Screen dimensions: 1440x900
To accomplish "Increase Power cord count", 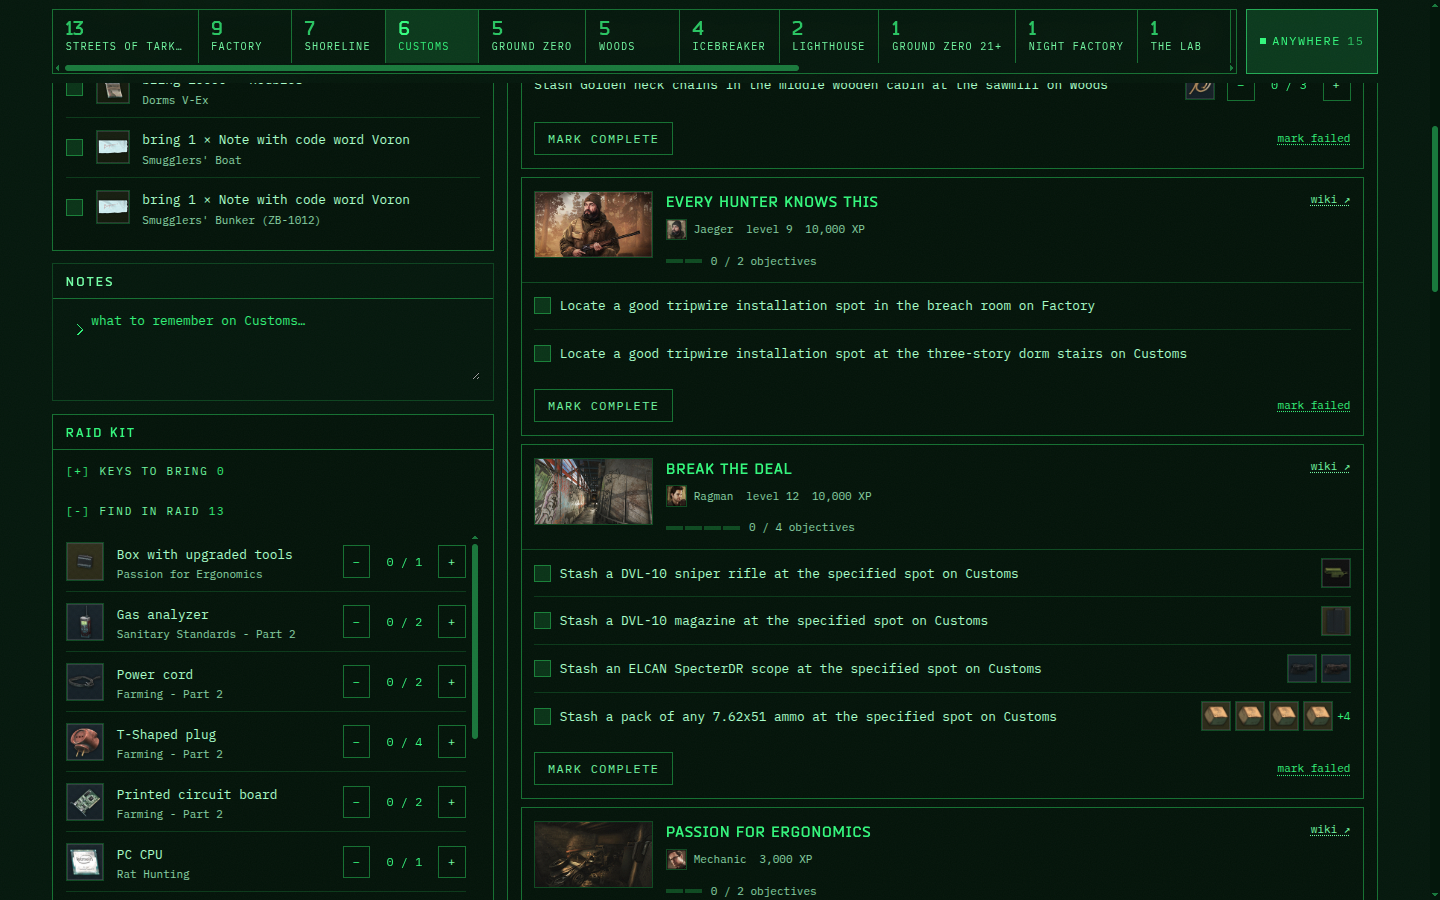I will point(452,682).
